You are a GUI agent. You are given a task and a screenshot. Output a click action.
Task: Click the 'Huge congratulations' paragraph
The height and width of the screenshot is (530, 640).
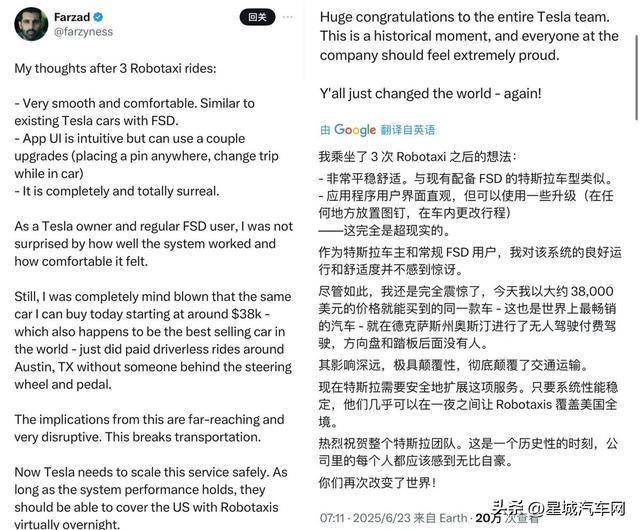pos(469,36)
